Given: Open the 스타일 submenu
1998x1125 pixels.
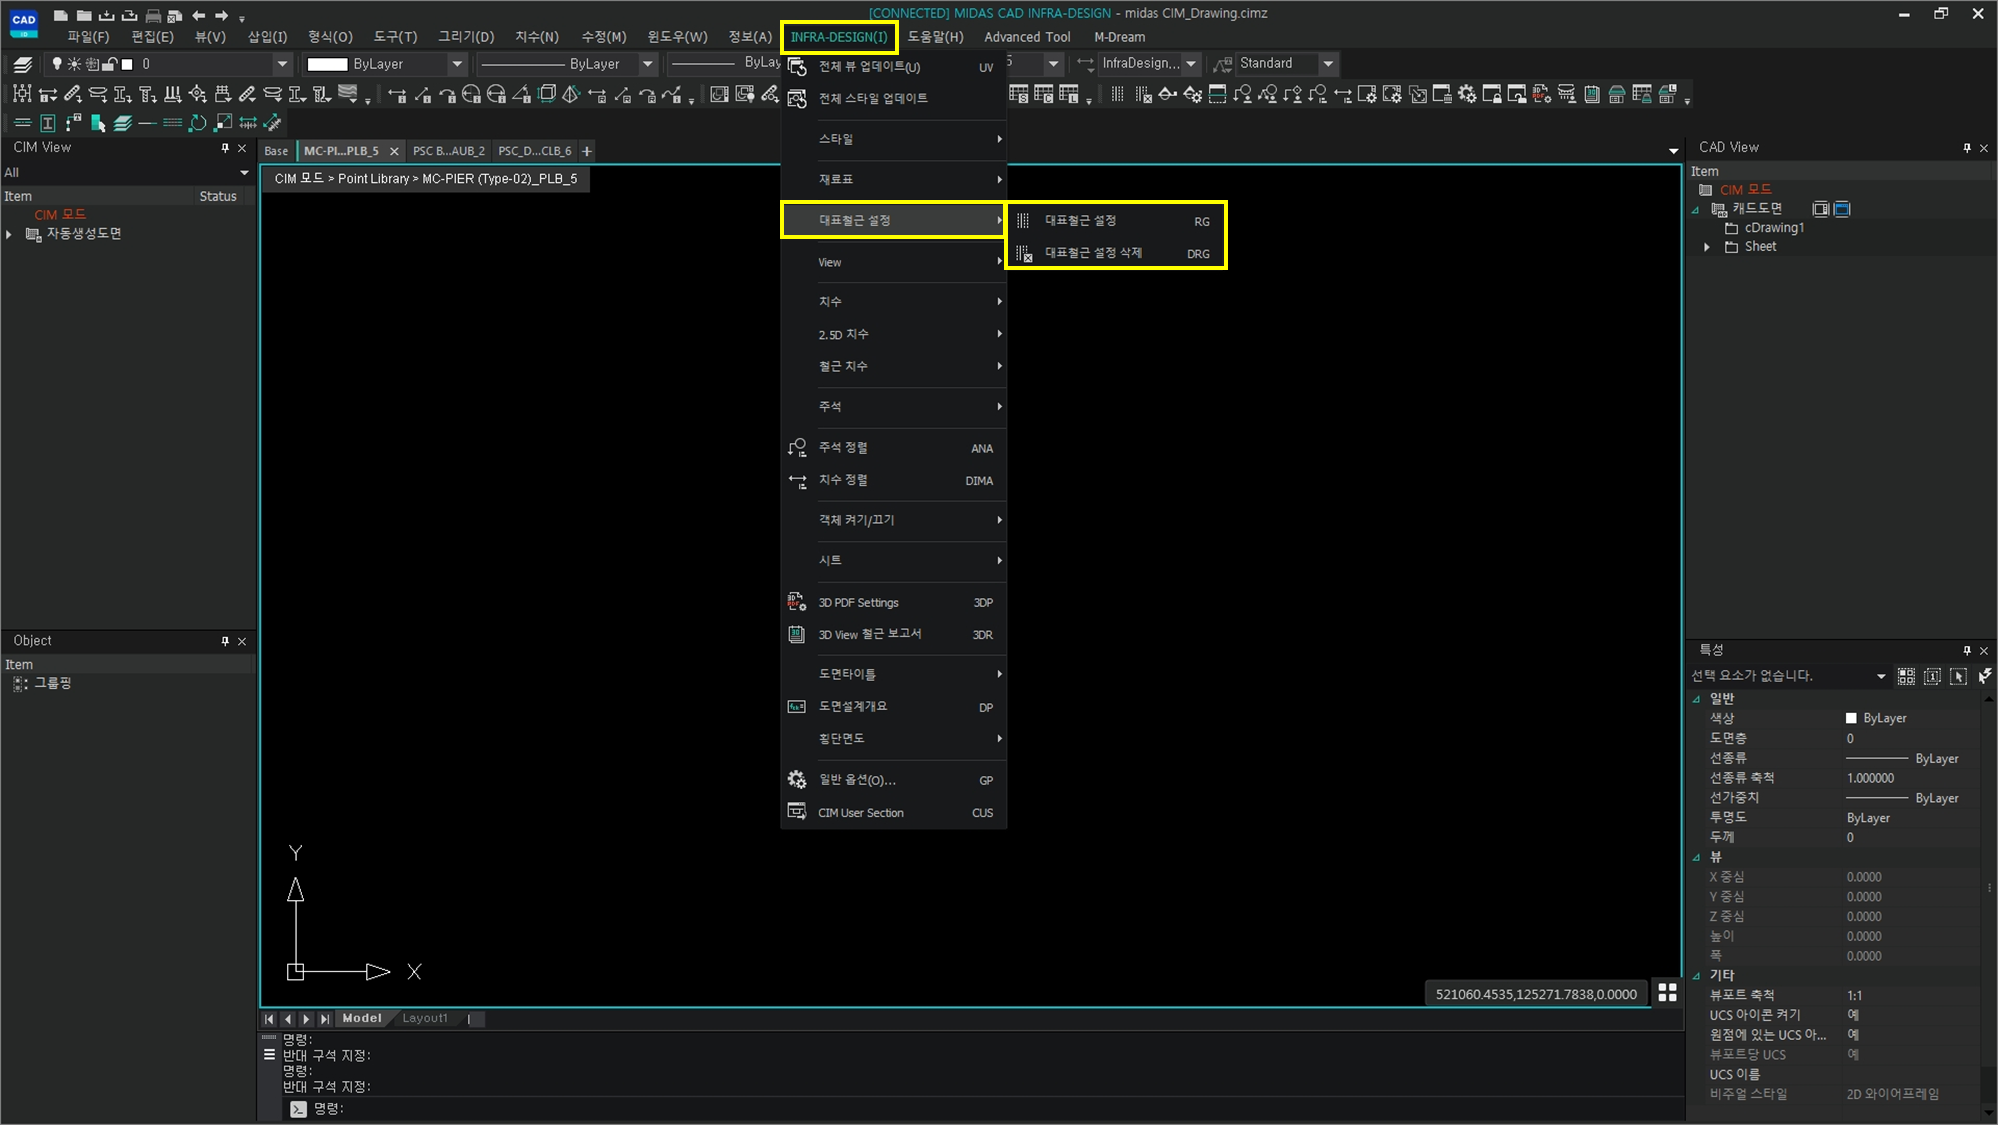Looking at the screenshot, I should tap(893, 139).
